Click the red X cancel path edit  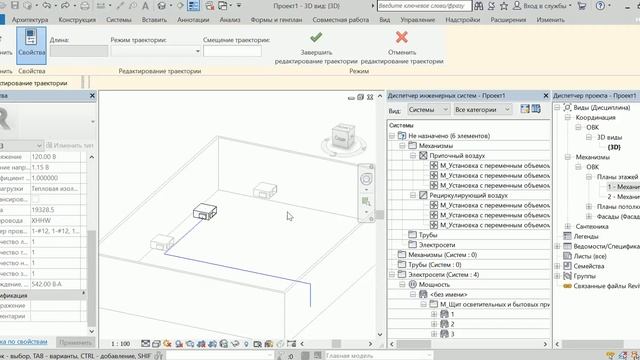click(x=402, y=37)
